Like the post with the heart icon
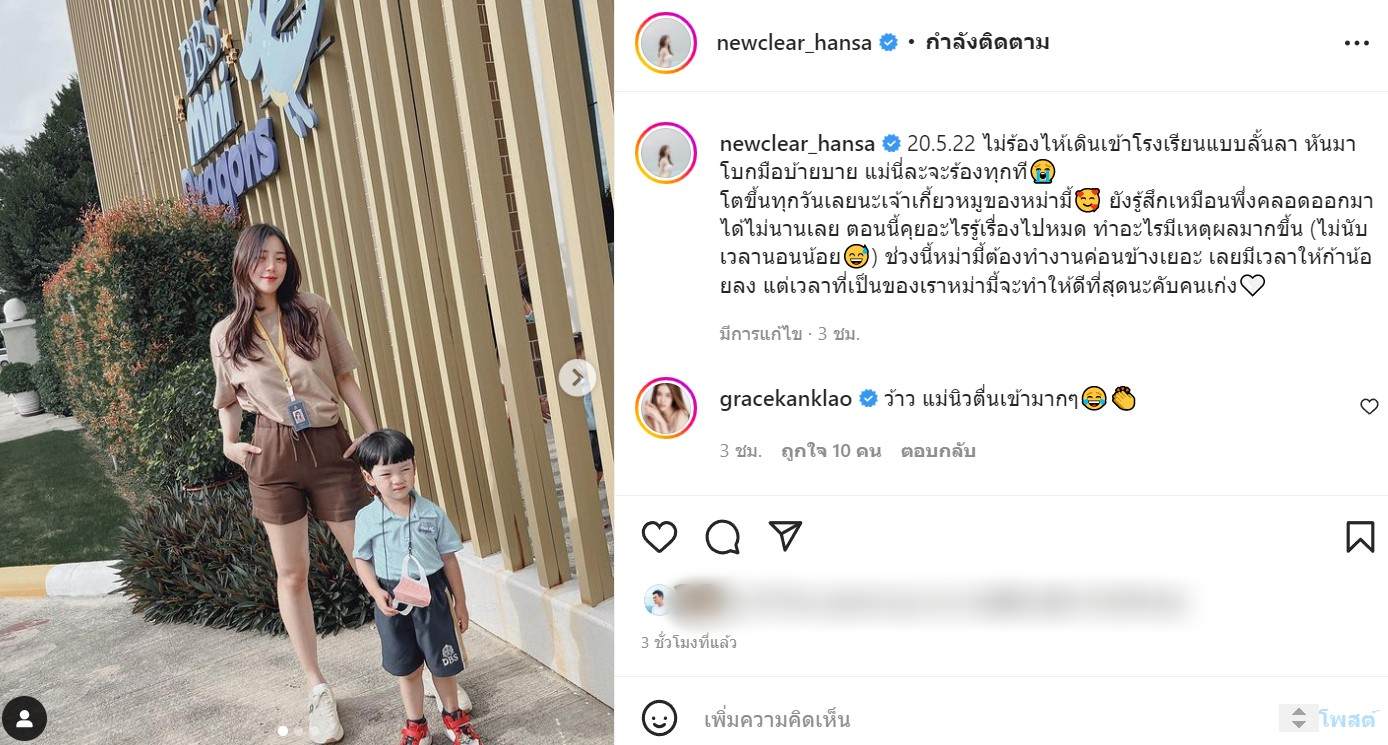Screen dimensions: 1388x745 [x=659, y=537]
